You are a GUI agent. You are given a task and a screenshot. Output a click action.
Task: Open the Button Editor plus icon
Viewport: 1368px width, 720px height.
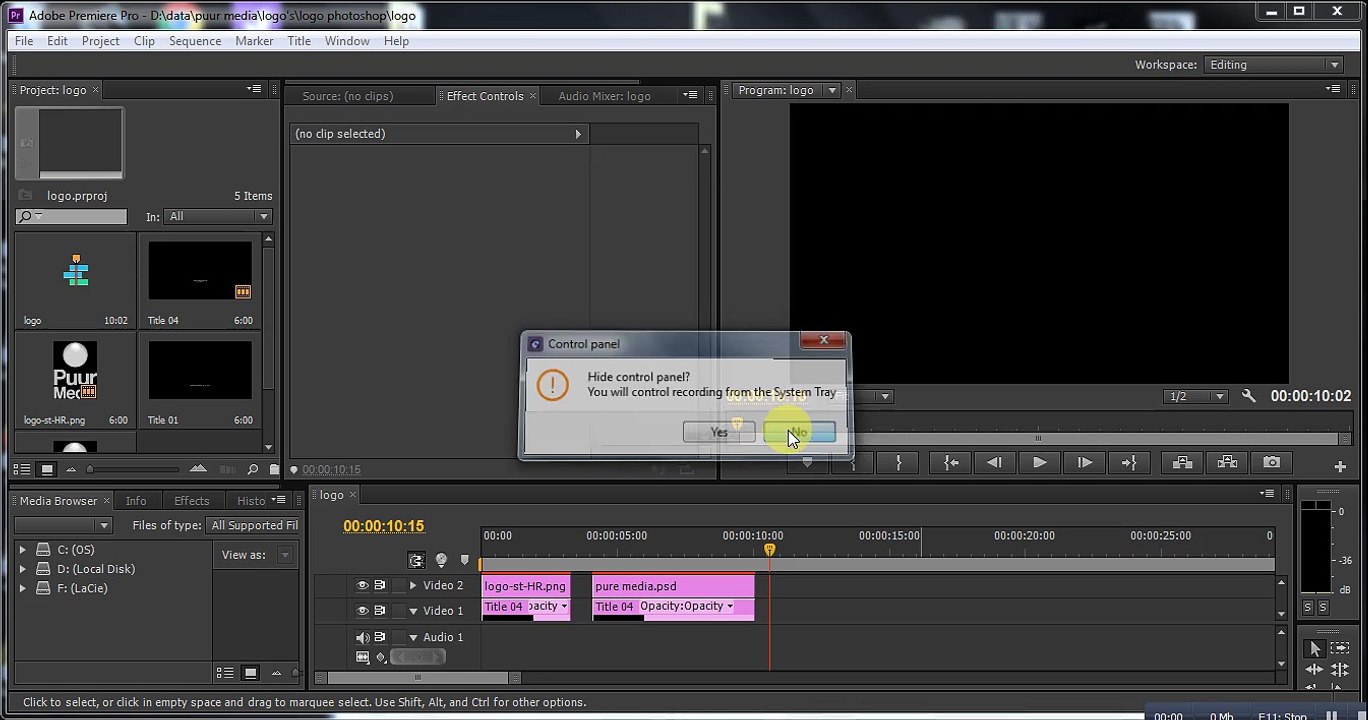click(1340, 467)
